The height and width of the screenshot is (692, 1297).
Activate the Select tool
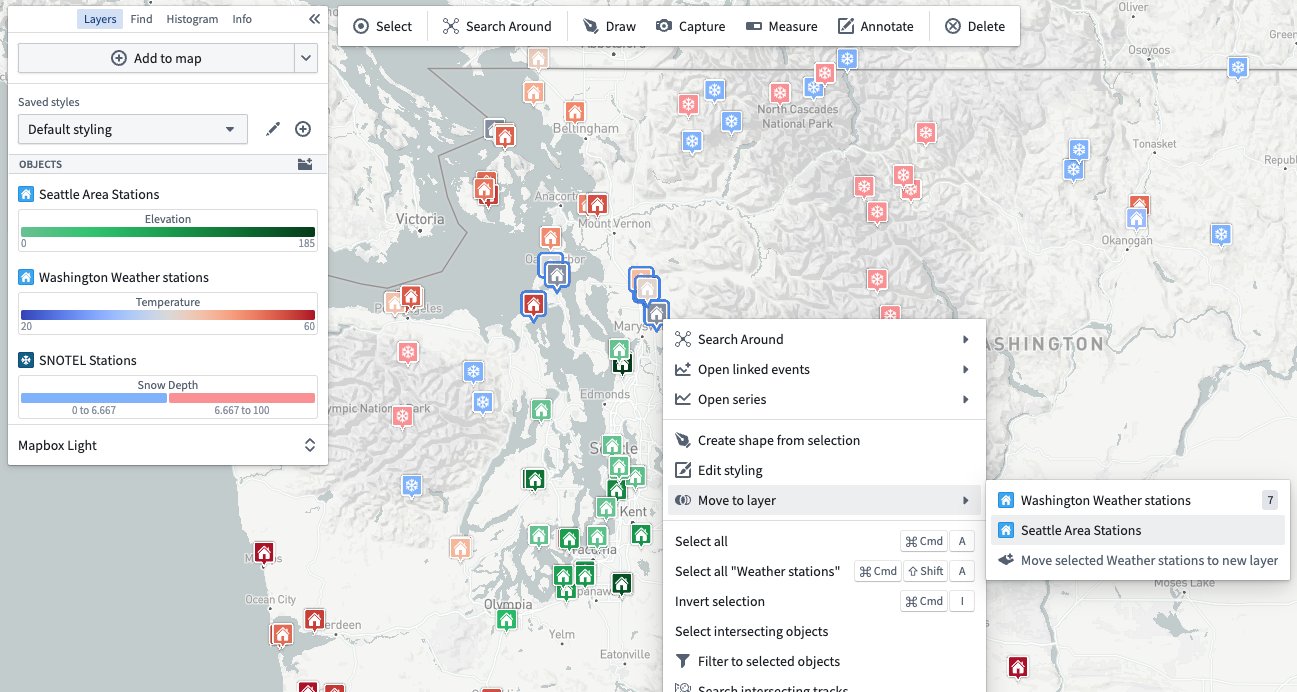(x=383, y=26)
